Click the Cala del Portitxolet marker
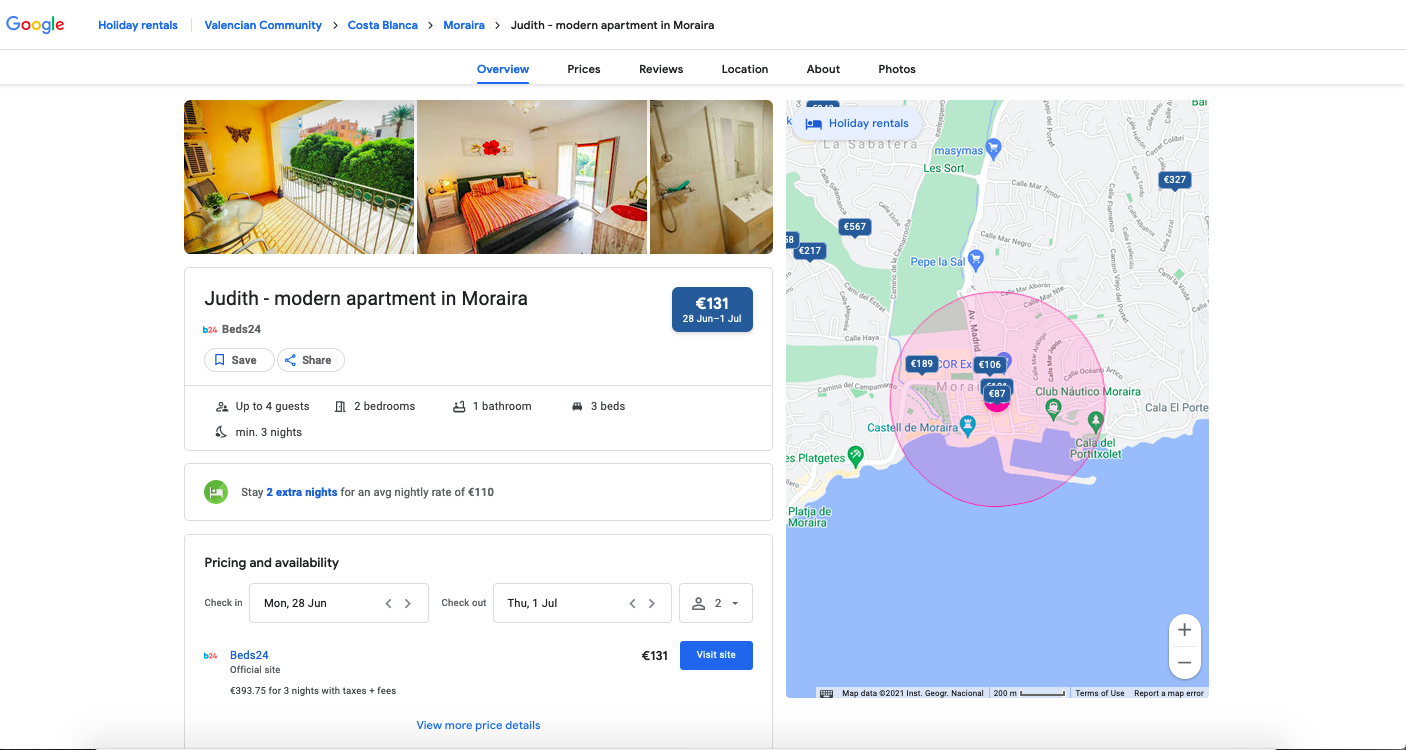Screen dimensions: 1406x750 [x=1096, y=421]
